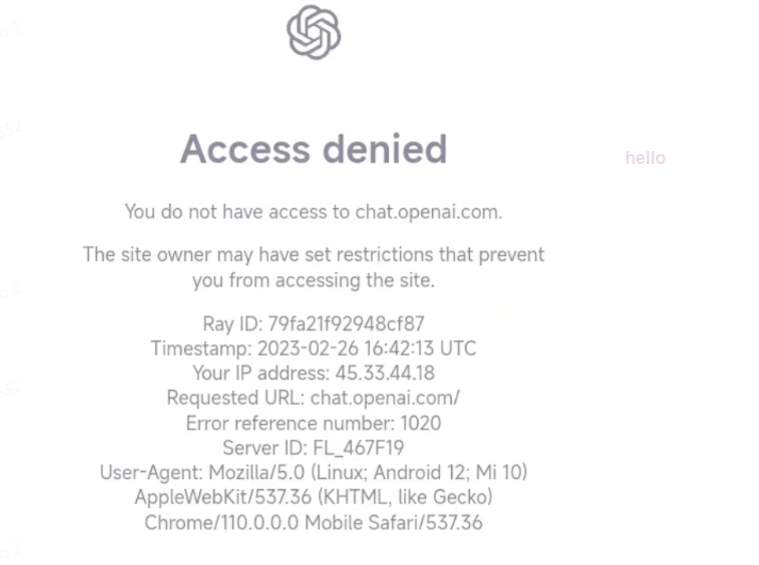Image resolution: width=759 pixels, height=565 pixels.
Task: Click the Timestamp line
Action: [x=313, y=349]
